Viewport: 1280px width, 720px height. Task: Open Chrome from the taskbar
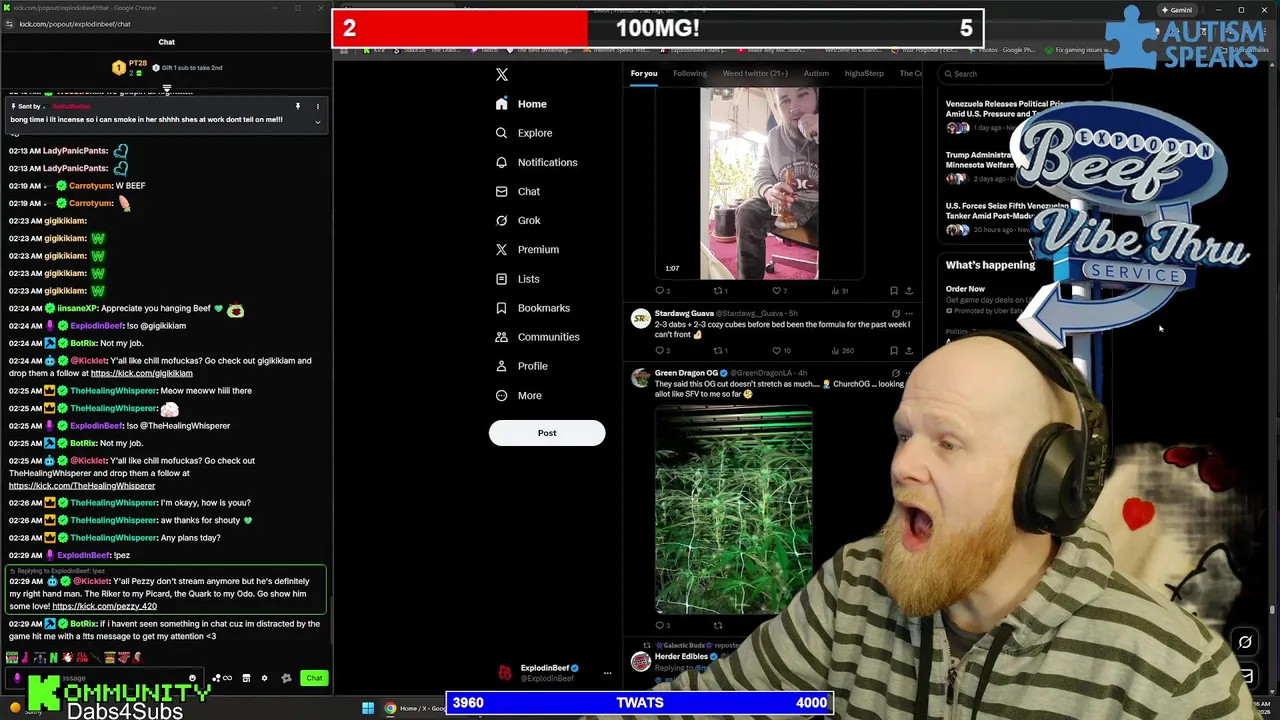390,708
